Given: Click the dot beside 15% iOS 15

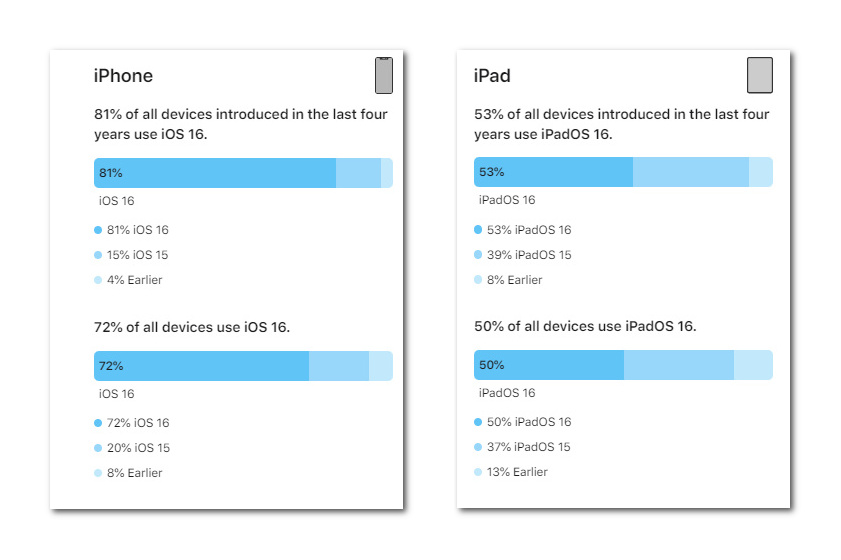Looking at the screenshot, I should click(x=98, y=255).
